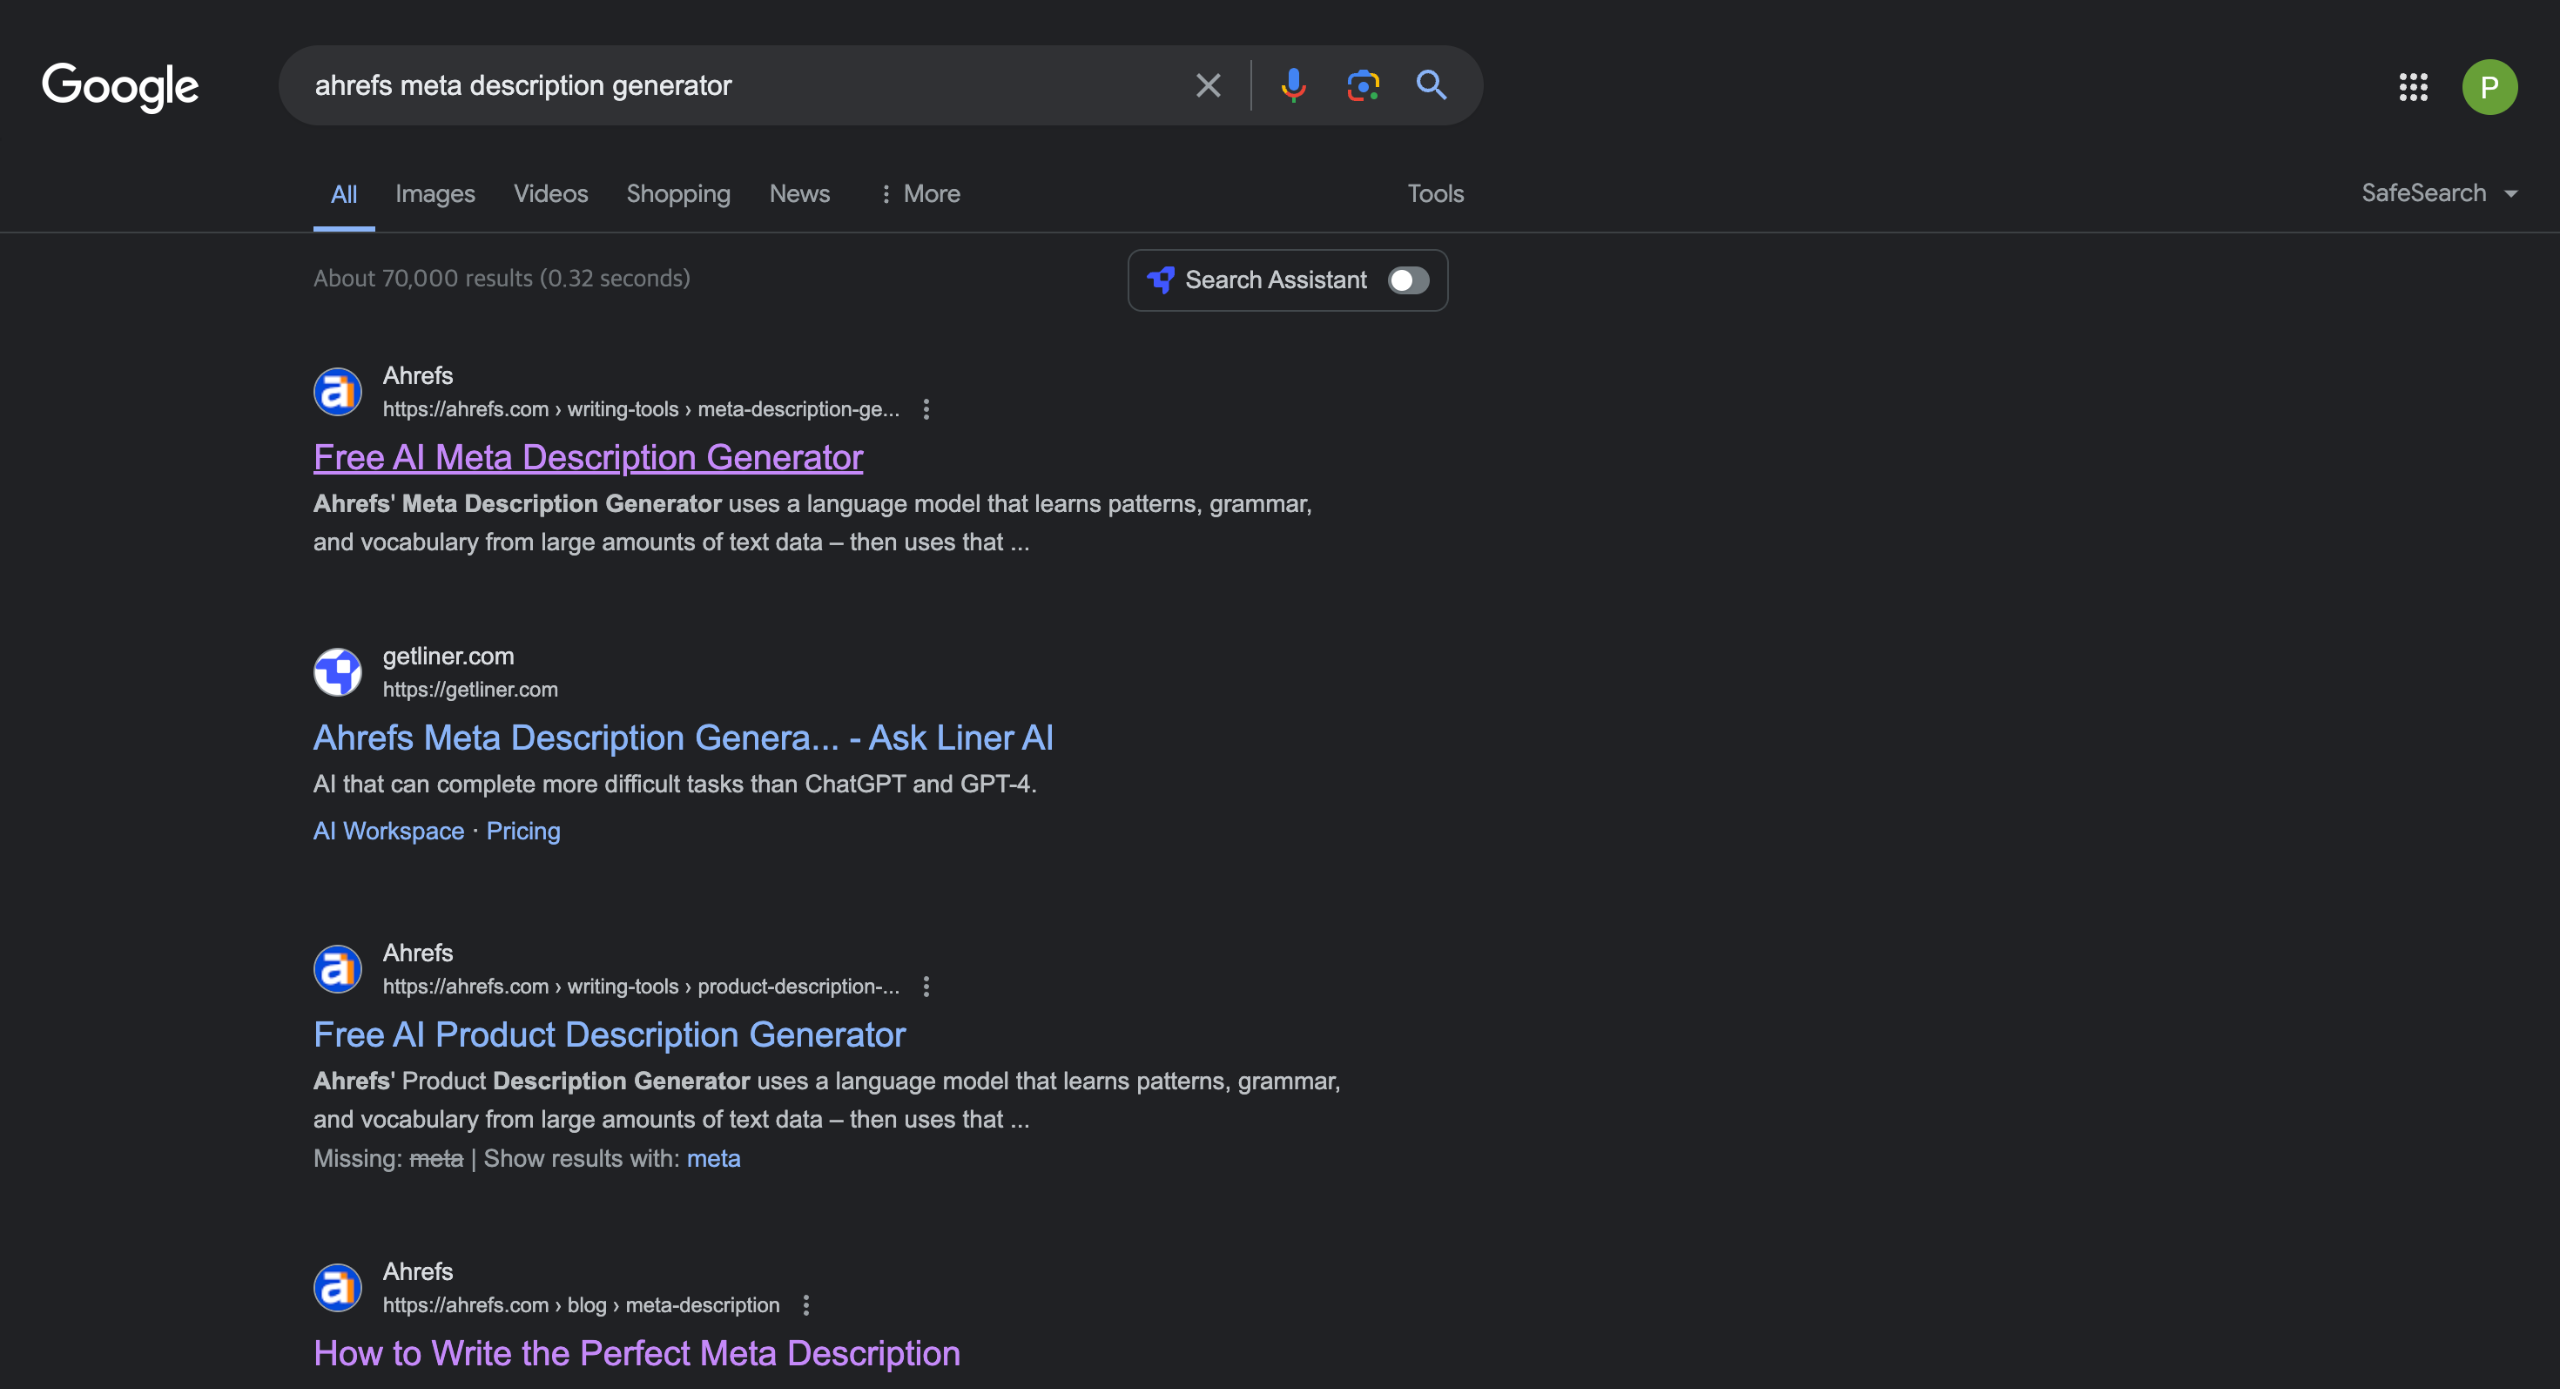Open options for the meta-description-generator result

[x=926, y=409]
